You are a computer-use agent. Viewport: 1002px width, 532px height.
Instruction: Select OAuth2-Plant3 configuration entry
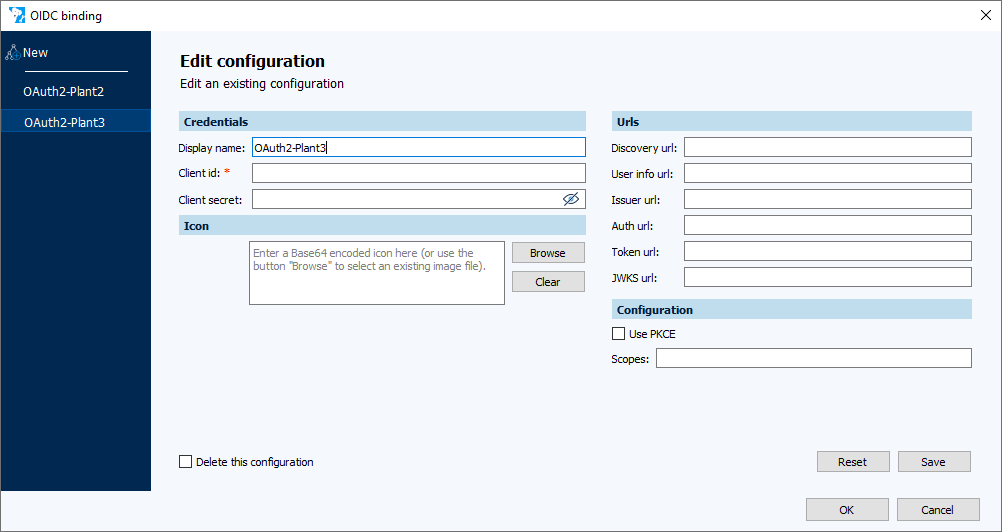coord(64,122)
